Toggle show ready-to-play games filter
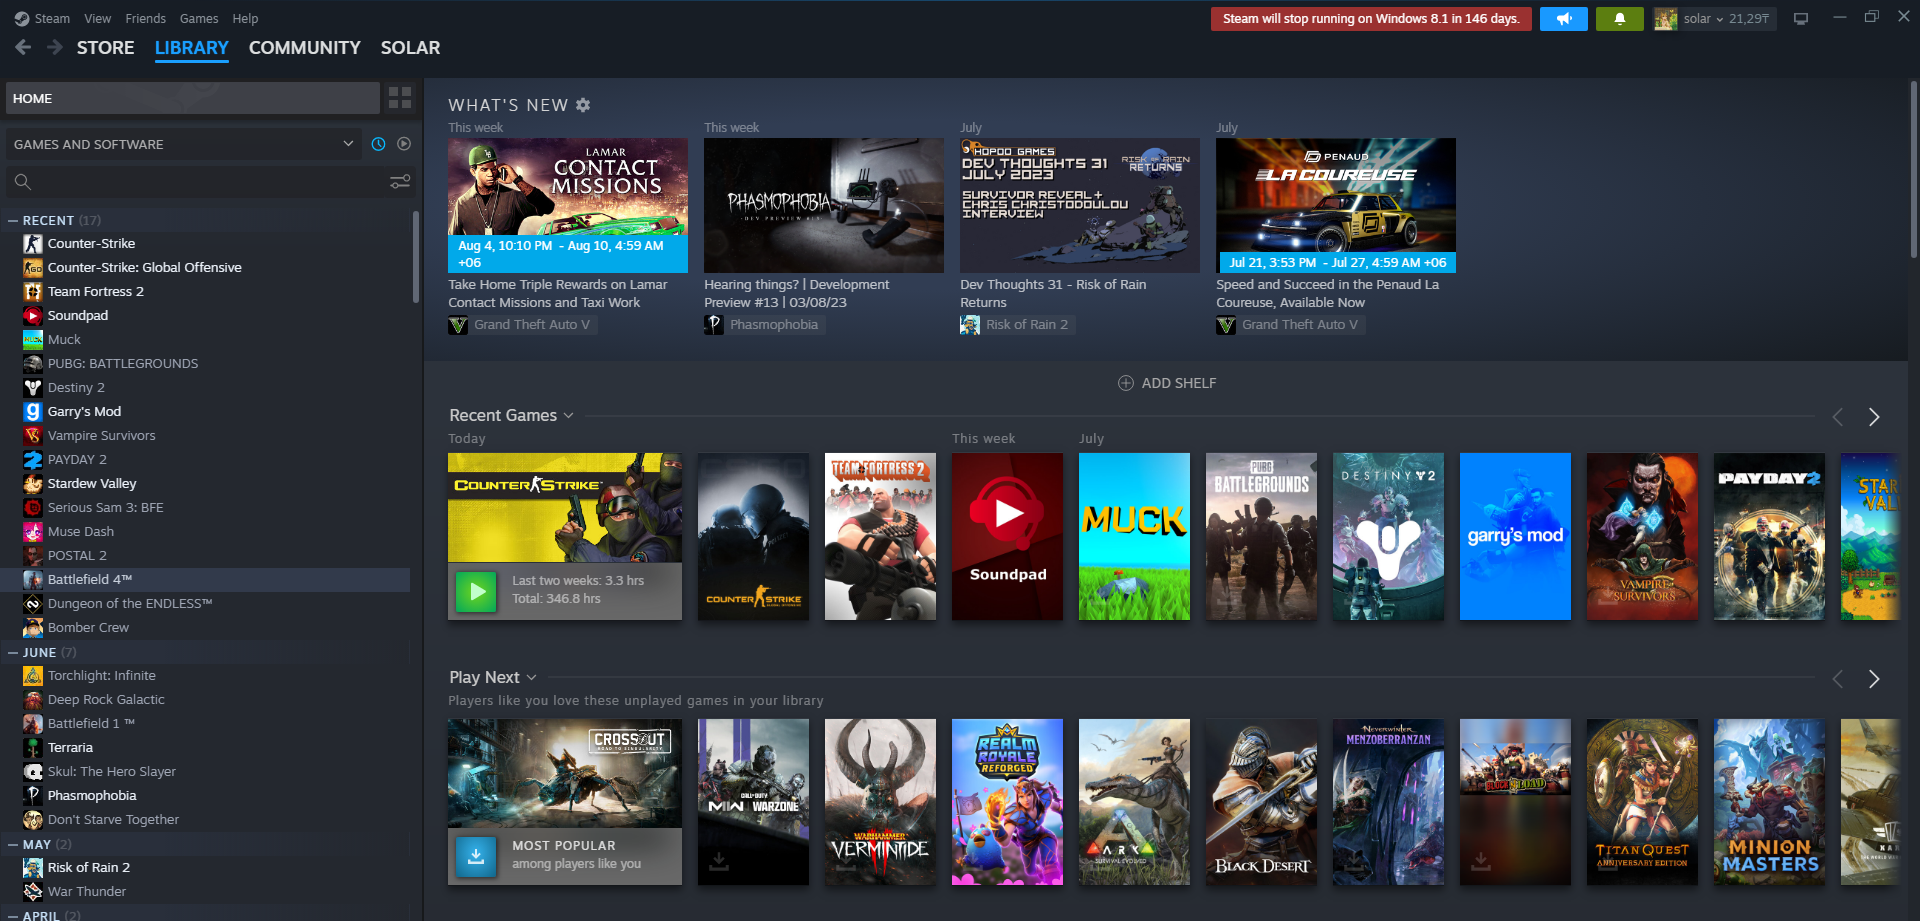 pyautogui.click(x=404, y=144)
